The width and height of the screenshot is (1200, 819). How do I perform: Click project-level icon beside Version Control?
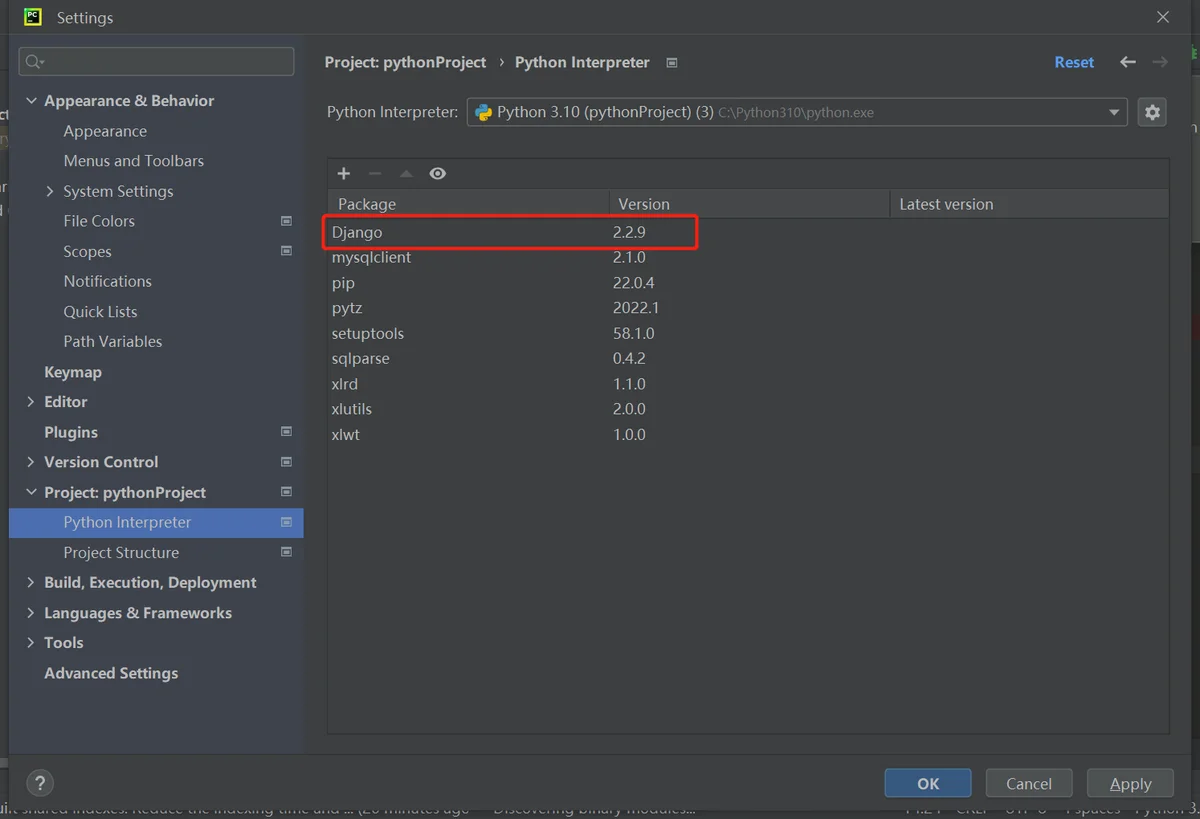(x=286, y=462)
